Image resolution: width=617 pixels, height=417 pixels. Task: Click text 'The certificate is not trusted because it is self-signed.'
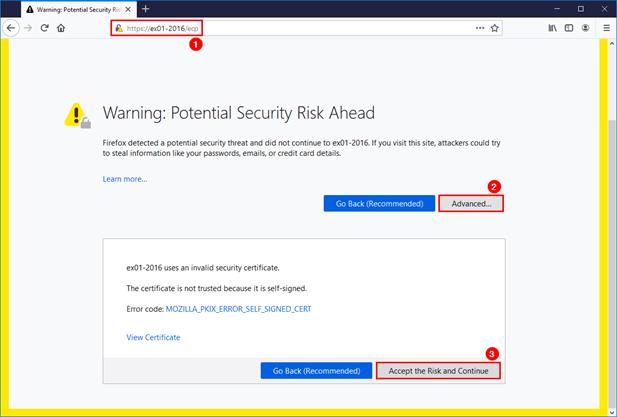point(216,288)
